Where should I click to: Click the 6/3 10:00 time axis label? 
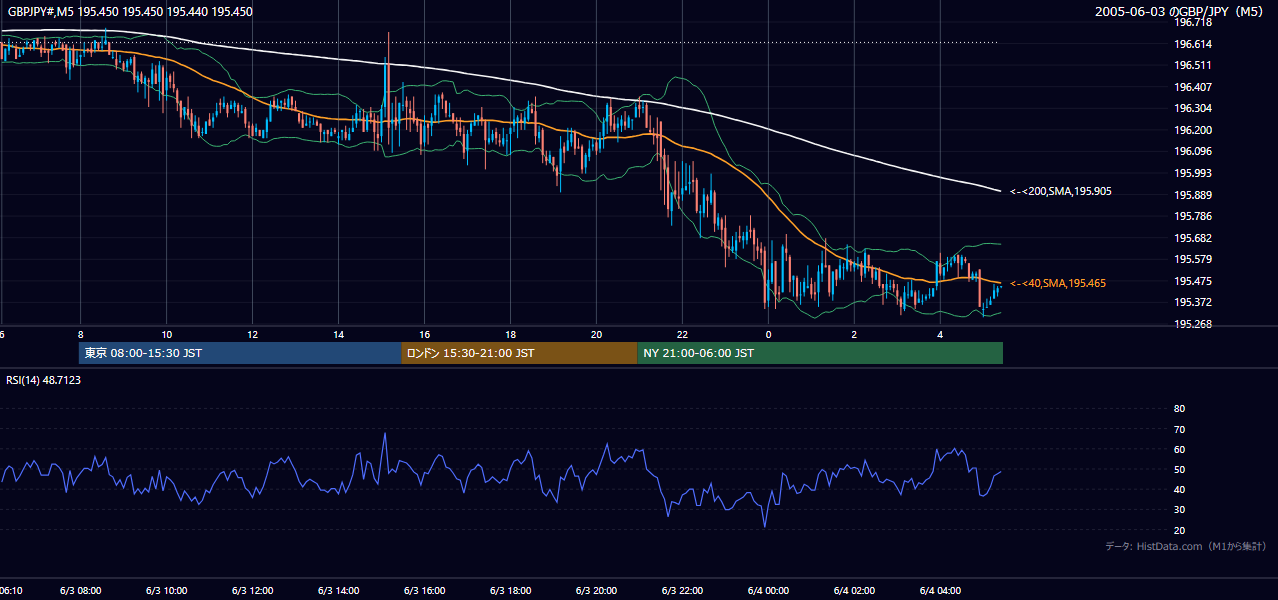coord(166,590)
